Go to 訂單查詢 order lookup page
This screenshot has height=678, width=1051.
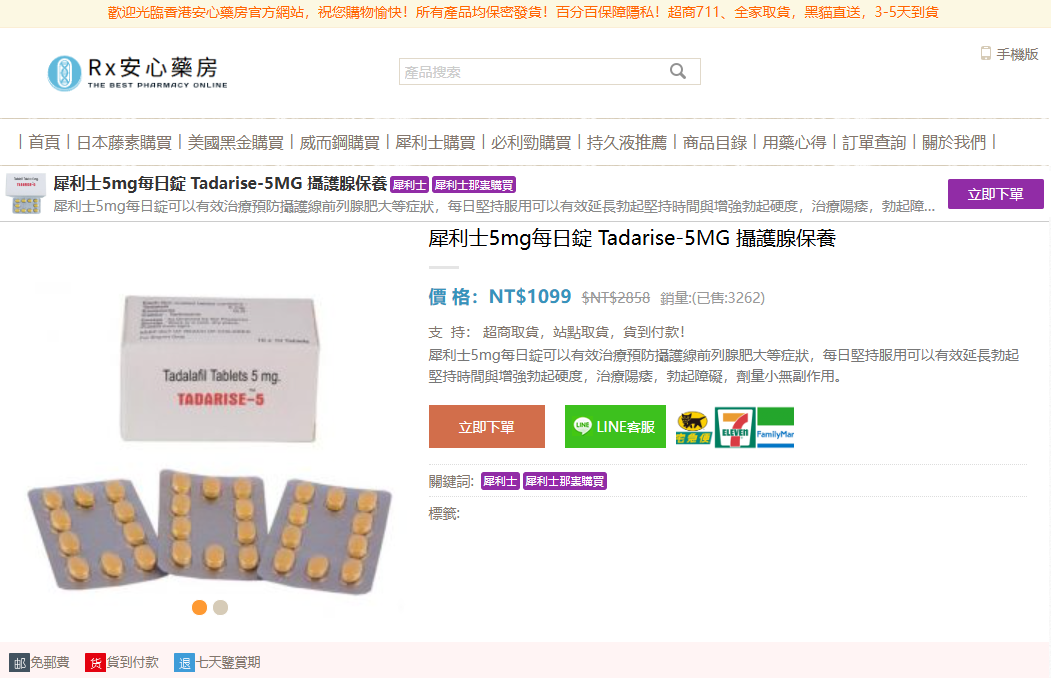(x=873, y=143)
